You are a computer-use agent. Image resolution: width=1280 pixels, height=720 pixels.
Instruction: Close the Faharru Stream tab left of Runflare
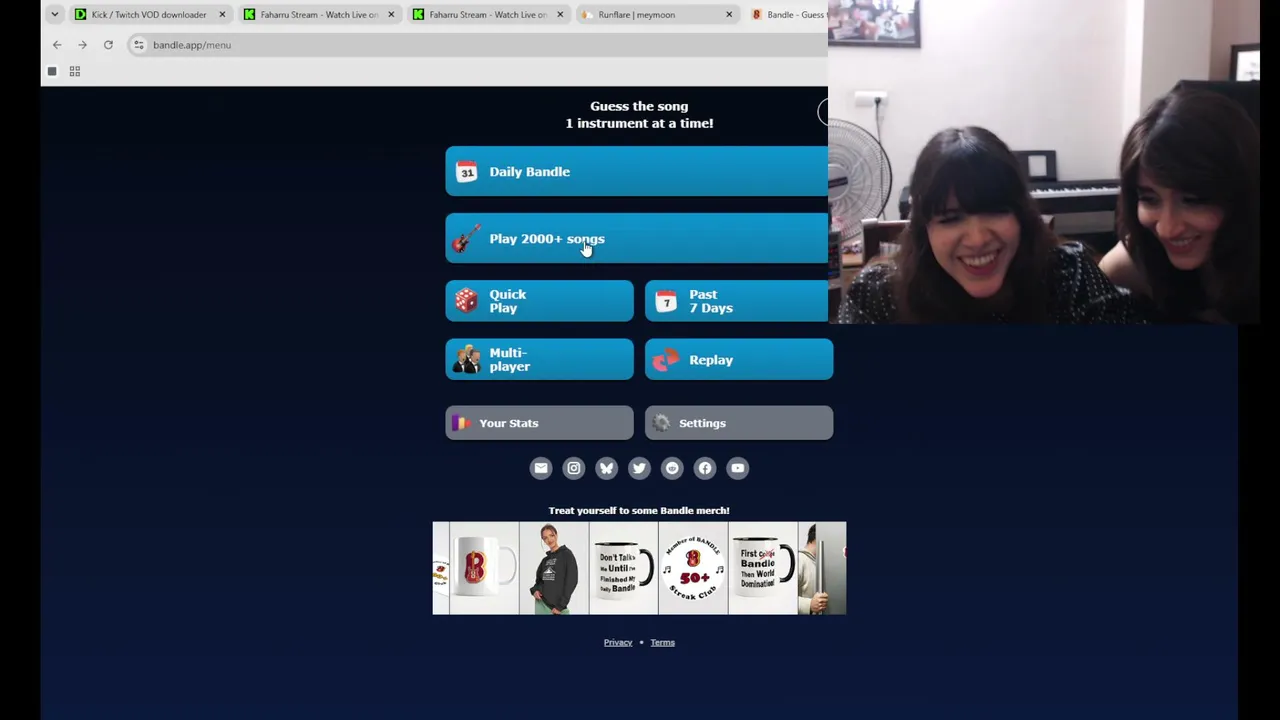pos(560,15)
